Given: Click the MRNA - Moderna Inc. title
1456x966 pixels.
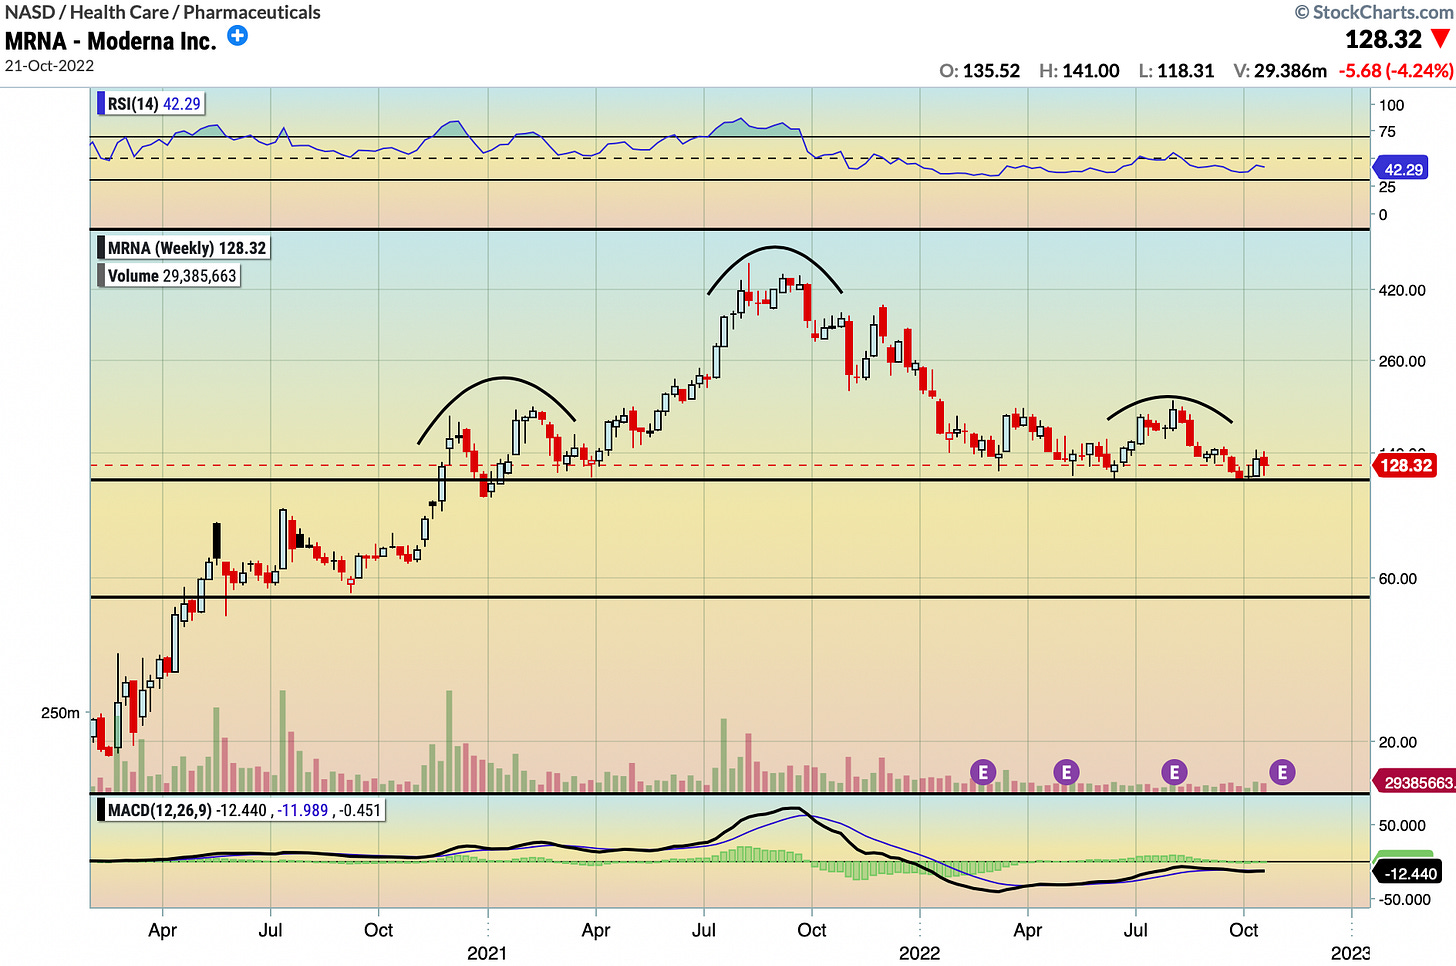Looking at the screenshot, I should [111, 41].
